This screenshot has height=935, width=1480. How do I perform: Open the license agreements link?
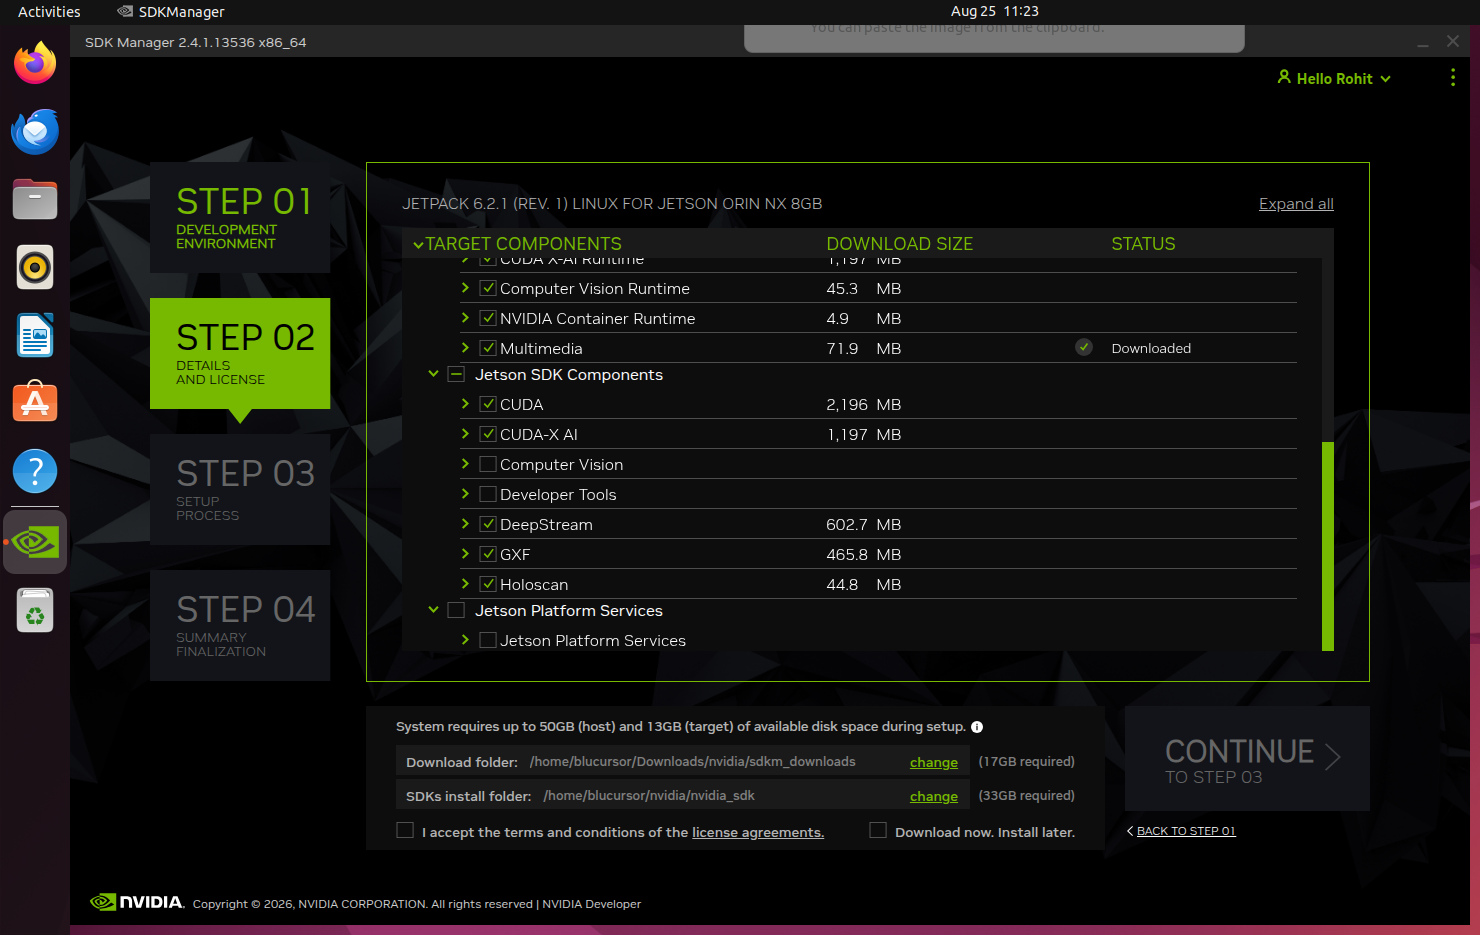tap(758, 832)
